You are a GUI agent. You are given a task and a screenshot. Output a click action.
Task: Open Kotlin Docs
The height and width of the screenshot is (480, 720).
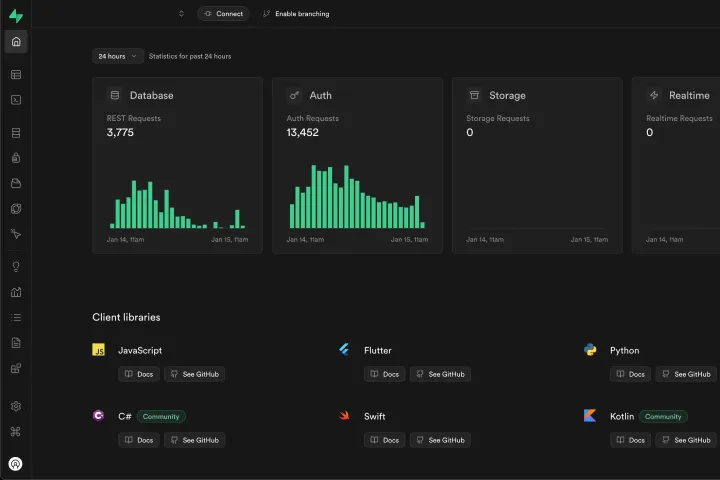[x=630, y=440]
